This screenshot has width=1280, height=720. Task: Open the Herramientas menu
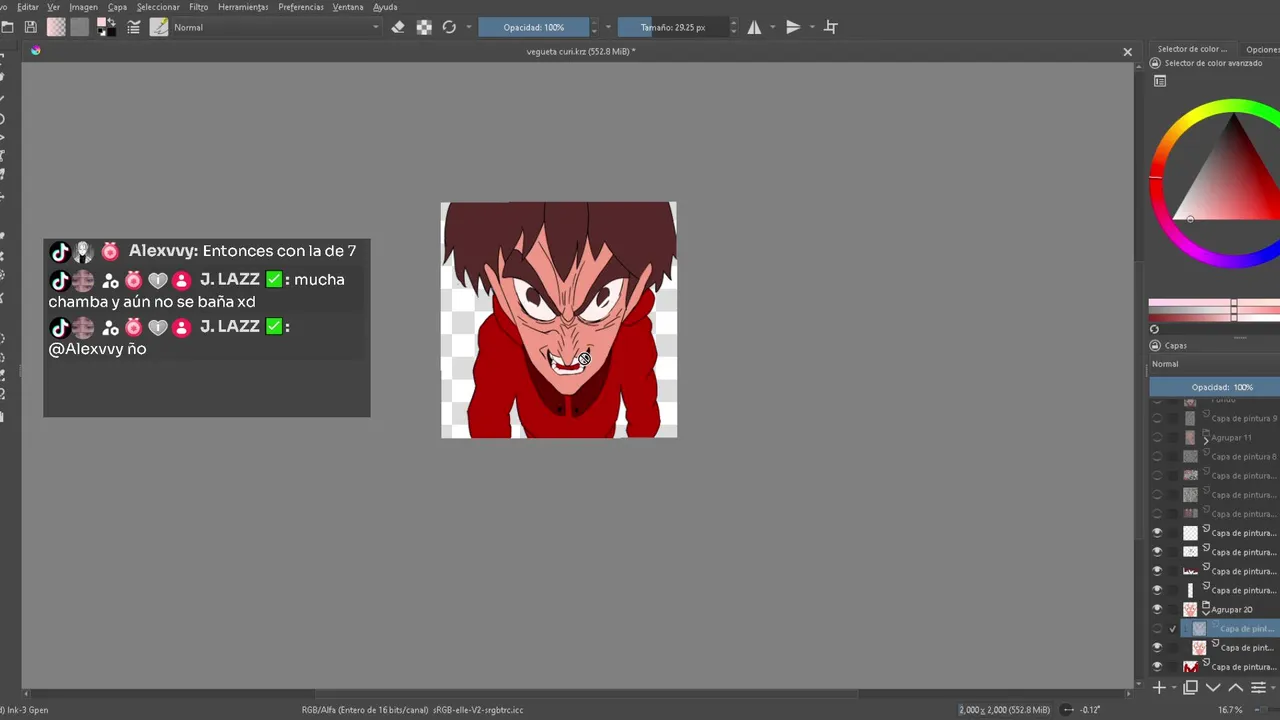(243, 7)
